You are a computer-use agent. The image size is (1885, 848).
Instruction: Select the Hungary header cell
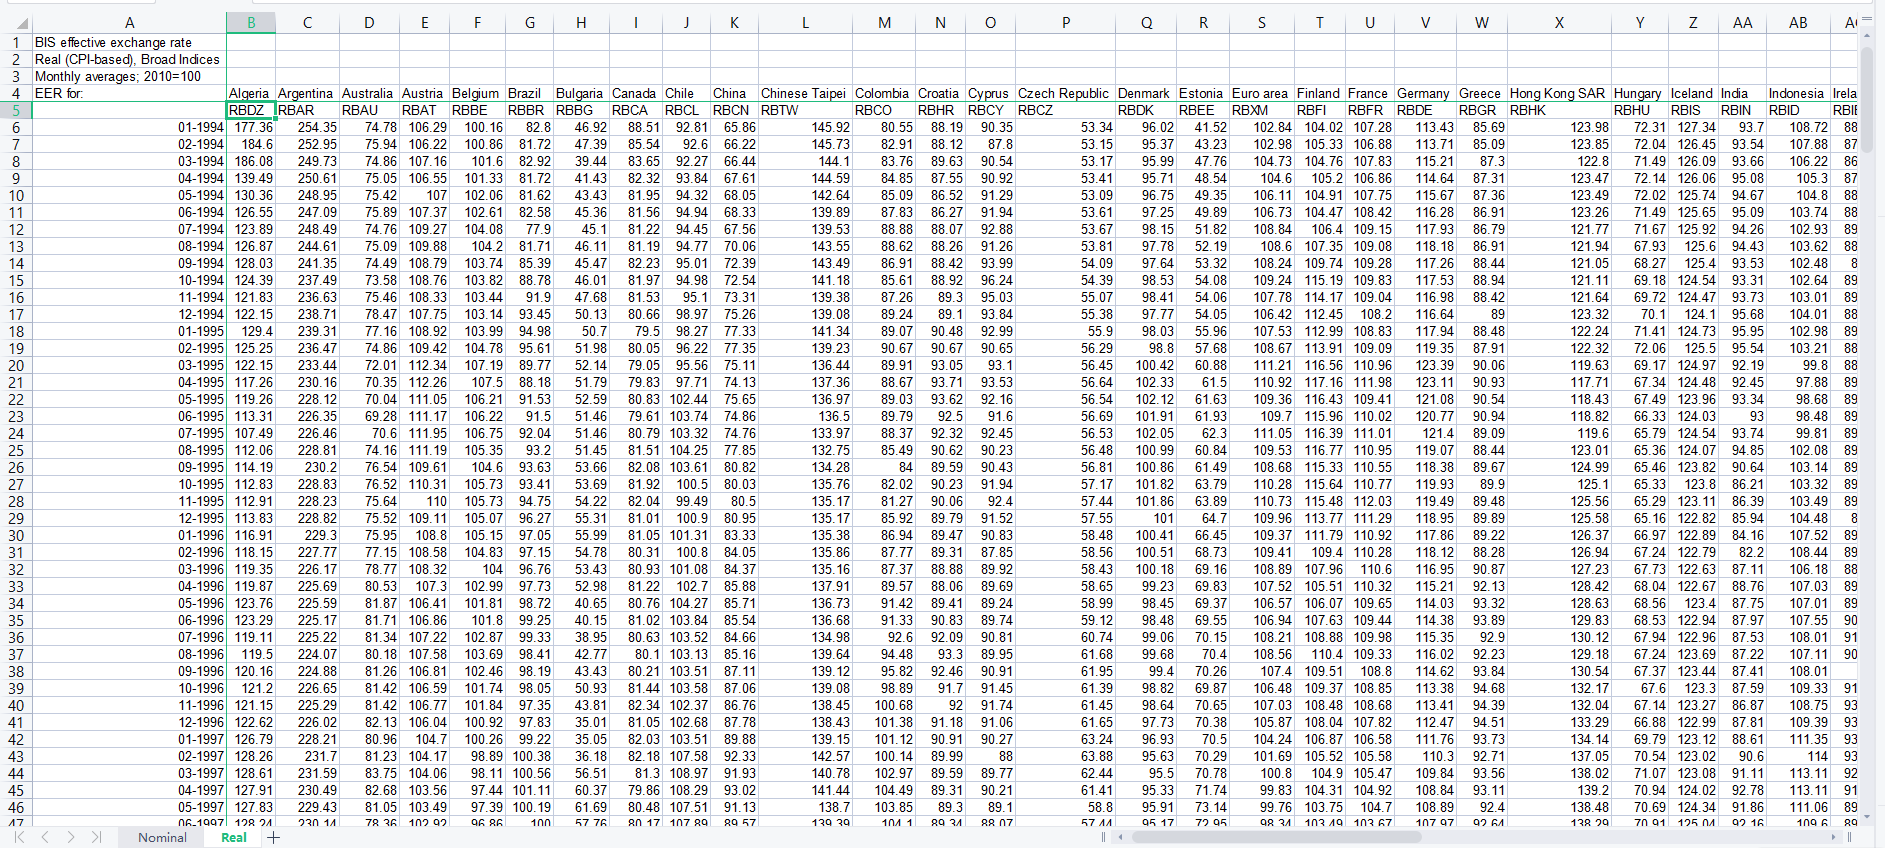click(x=1640, y=93)
